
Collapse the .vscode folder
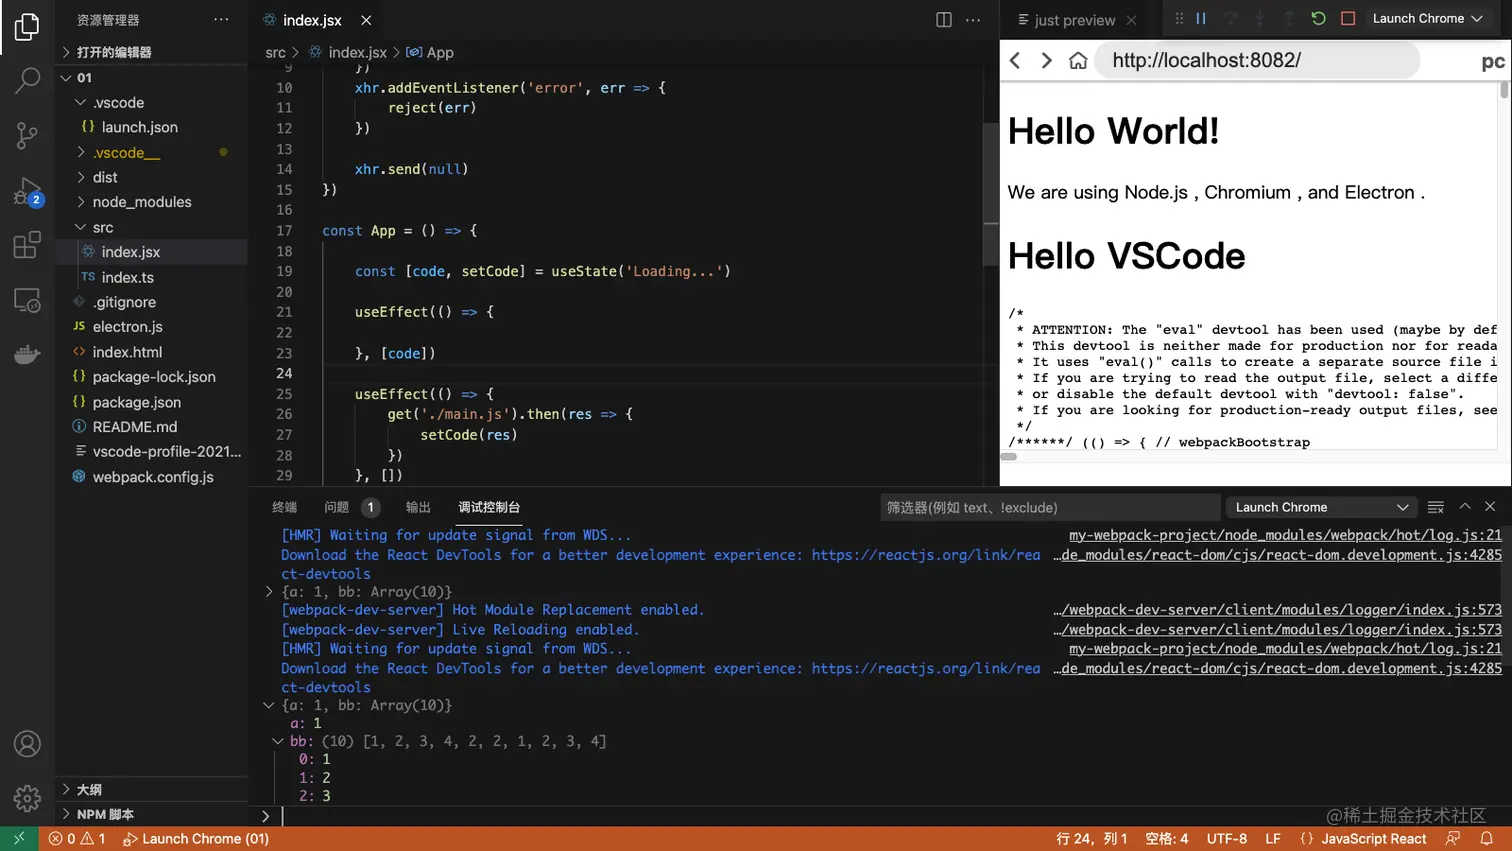[x=151, y=102]
